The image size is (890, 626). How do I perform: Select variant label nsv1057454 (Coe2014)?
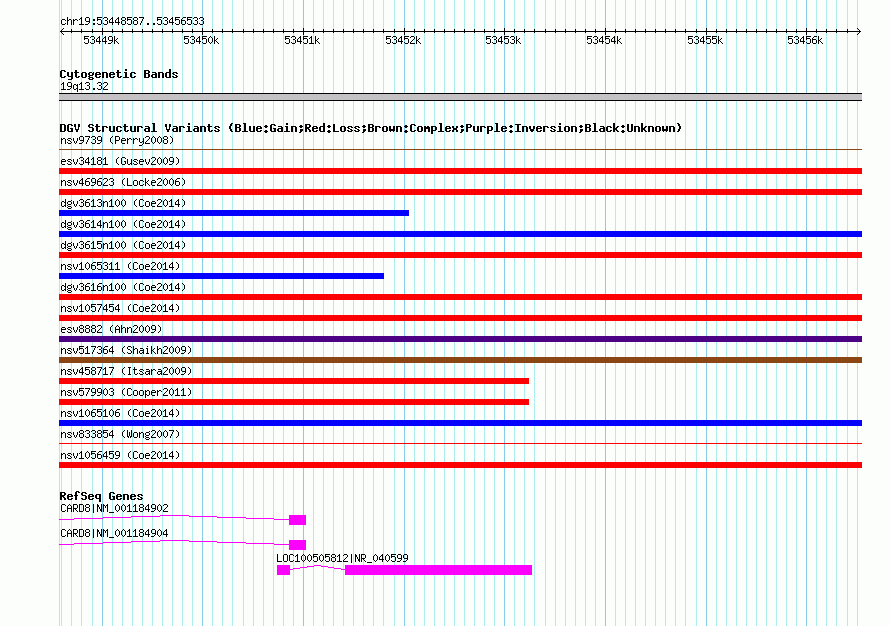point(120,308)
